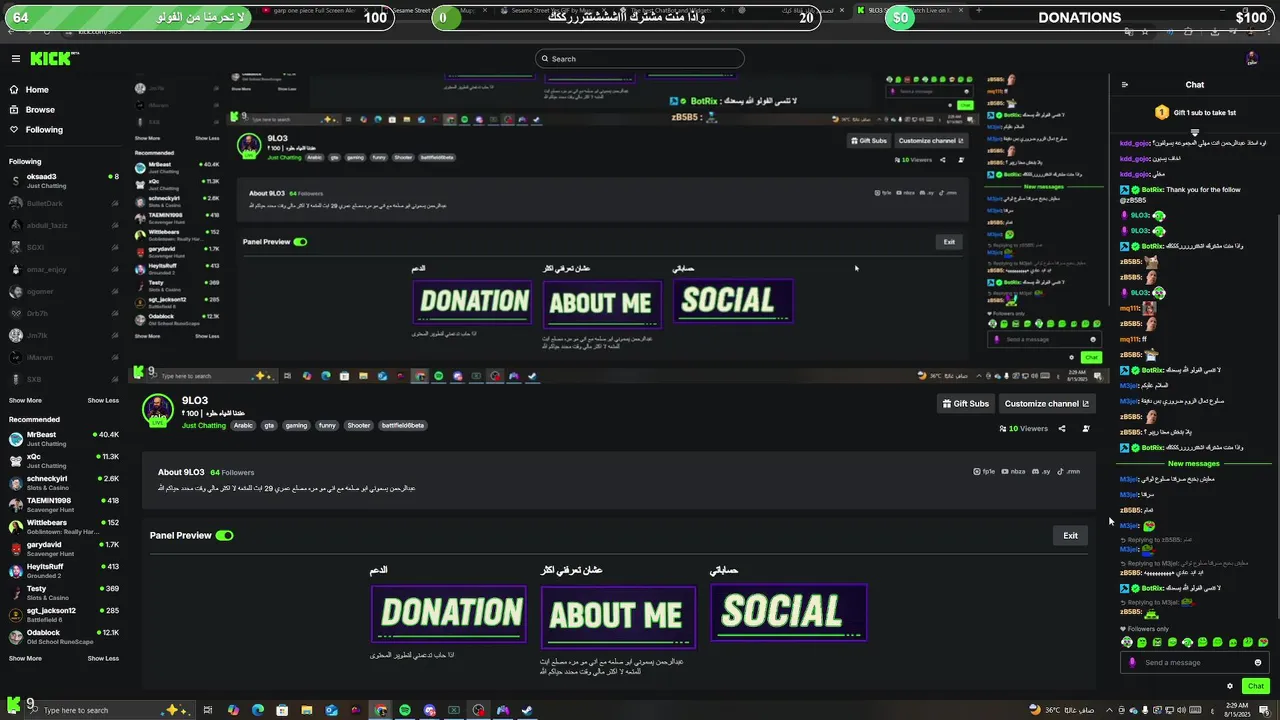Open the DONATION panel image
The height and width of the screenshot is (720, 1280).
tap(449, 613)
